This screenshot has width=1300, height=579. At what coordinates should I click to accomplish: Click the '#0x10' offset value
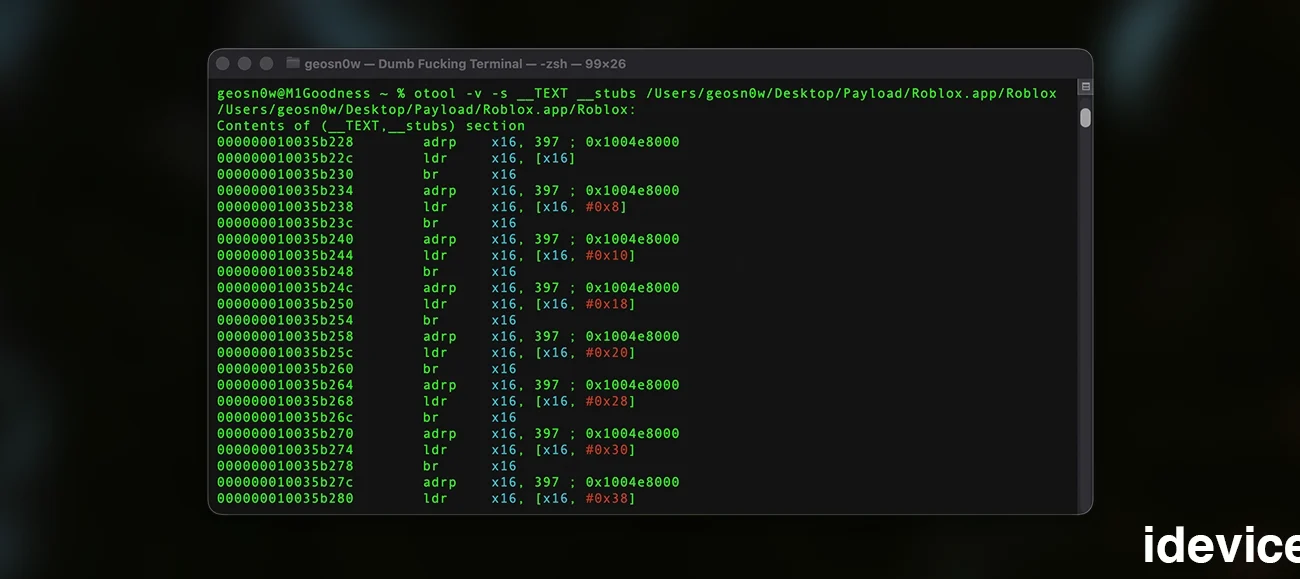(606, 255)
